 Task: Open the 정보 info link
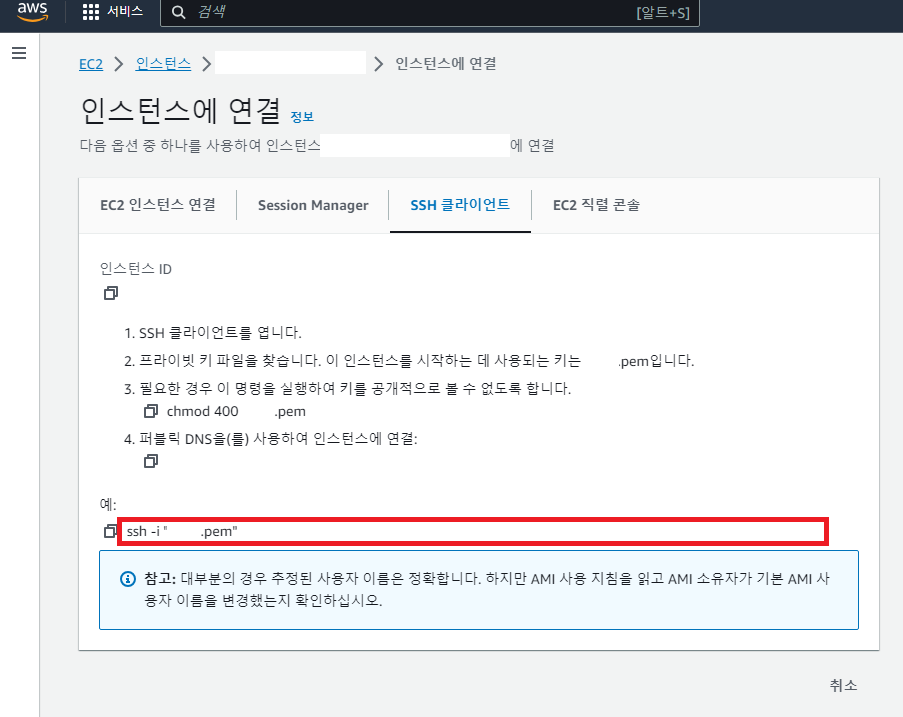(302, 117)
